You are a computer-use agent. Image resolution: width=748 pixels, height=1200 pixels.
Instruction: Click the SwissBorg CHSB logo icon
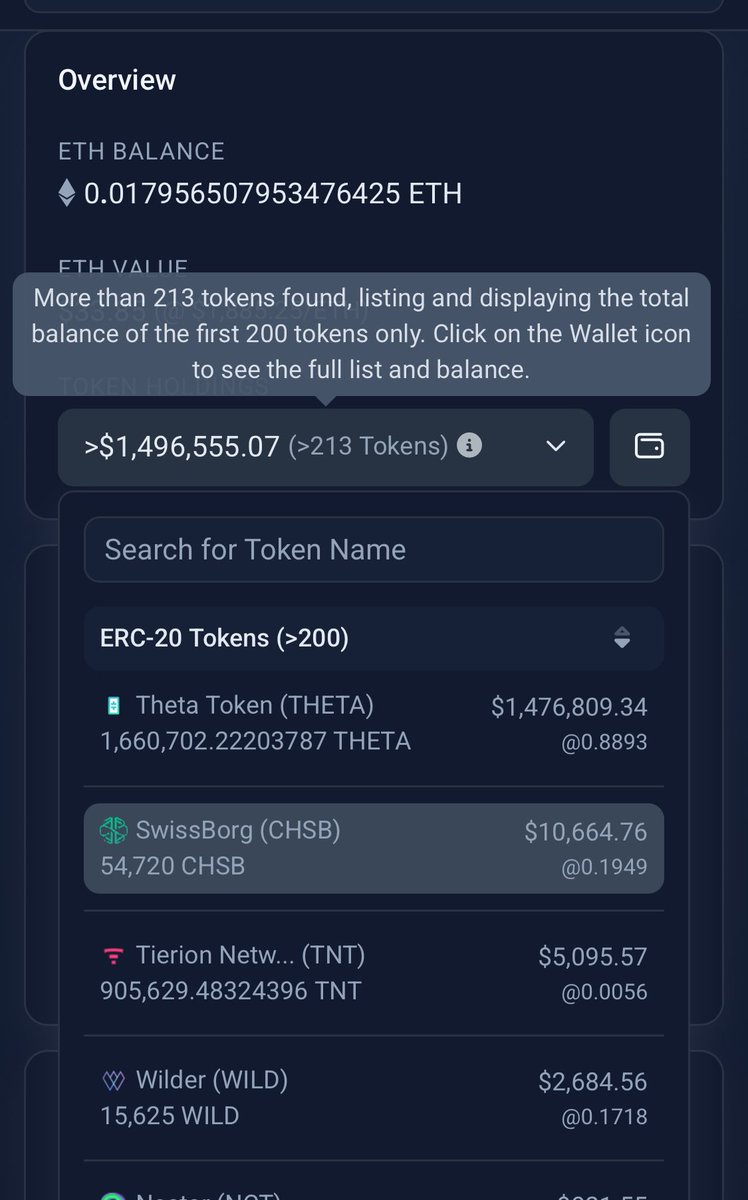tap(113, 831)
